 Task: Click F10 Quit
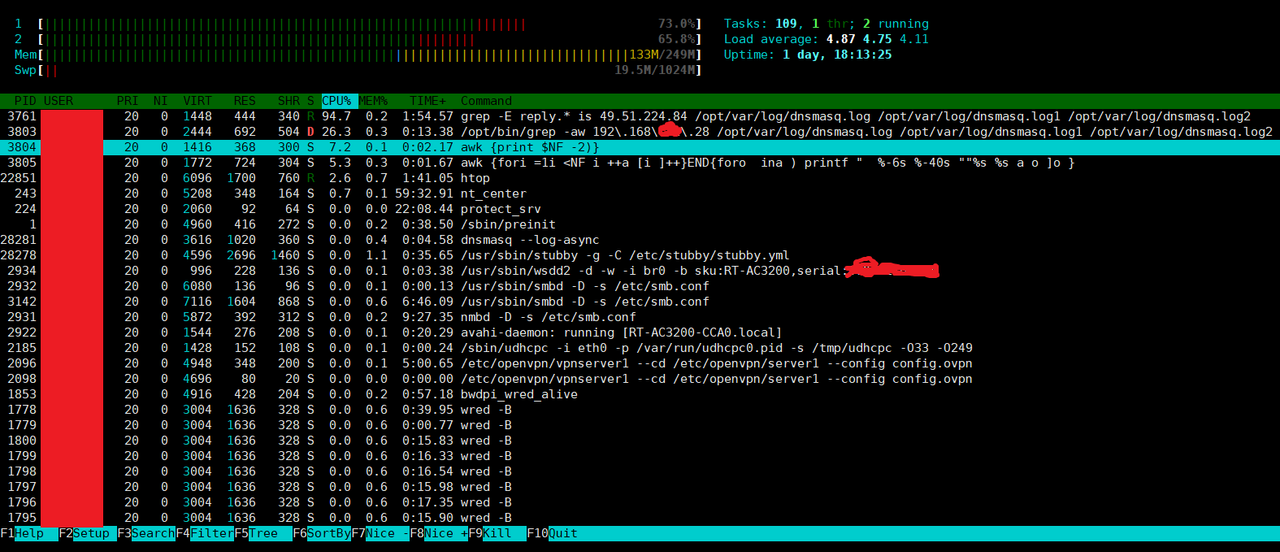(552, 534)
